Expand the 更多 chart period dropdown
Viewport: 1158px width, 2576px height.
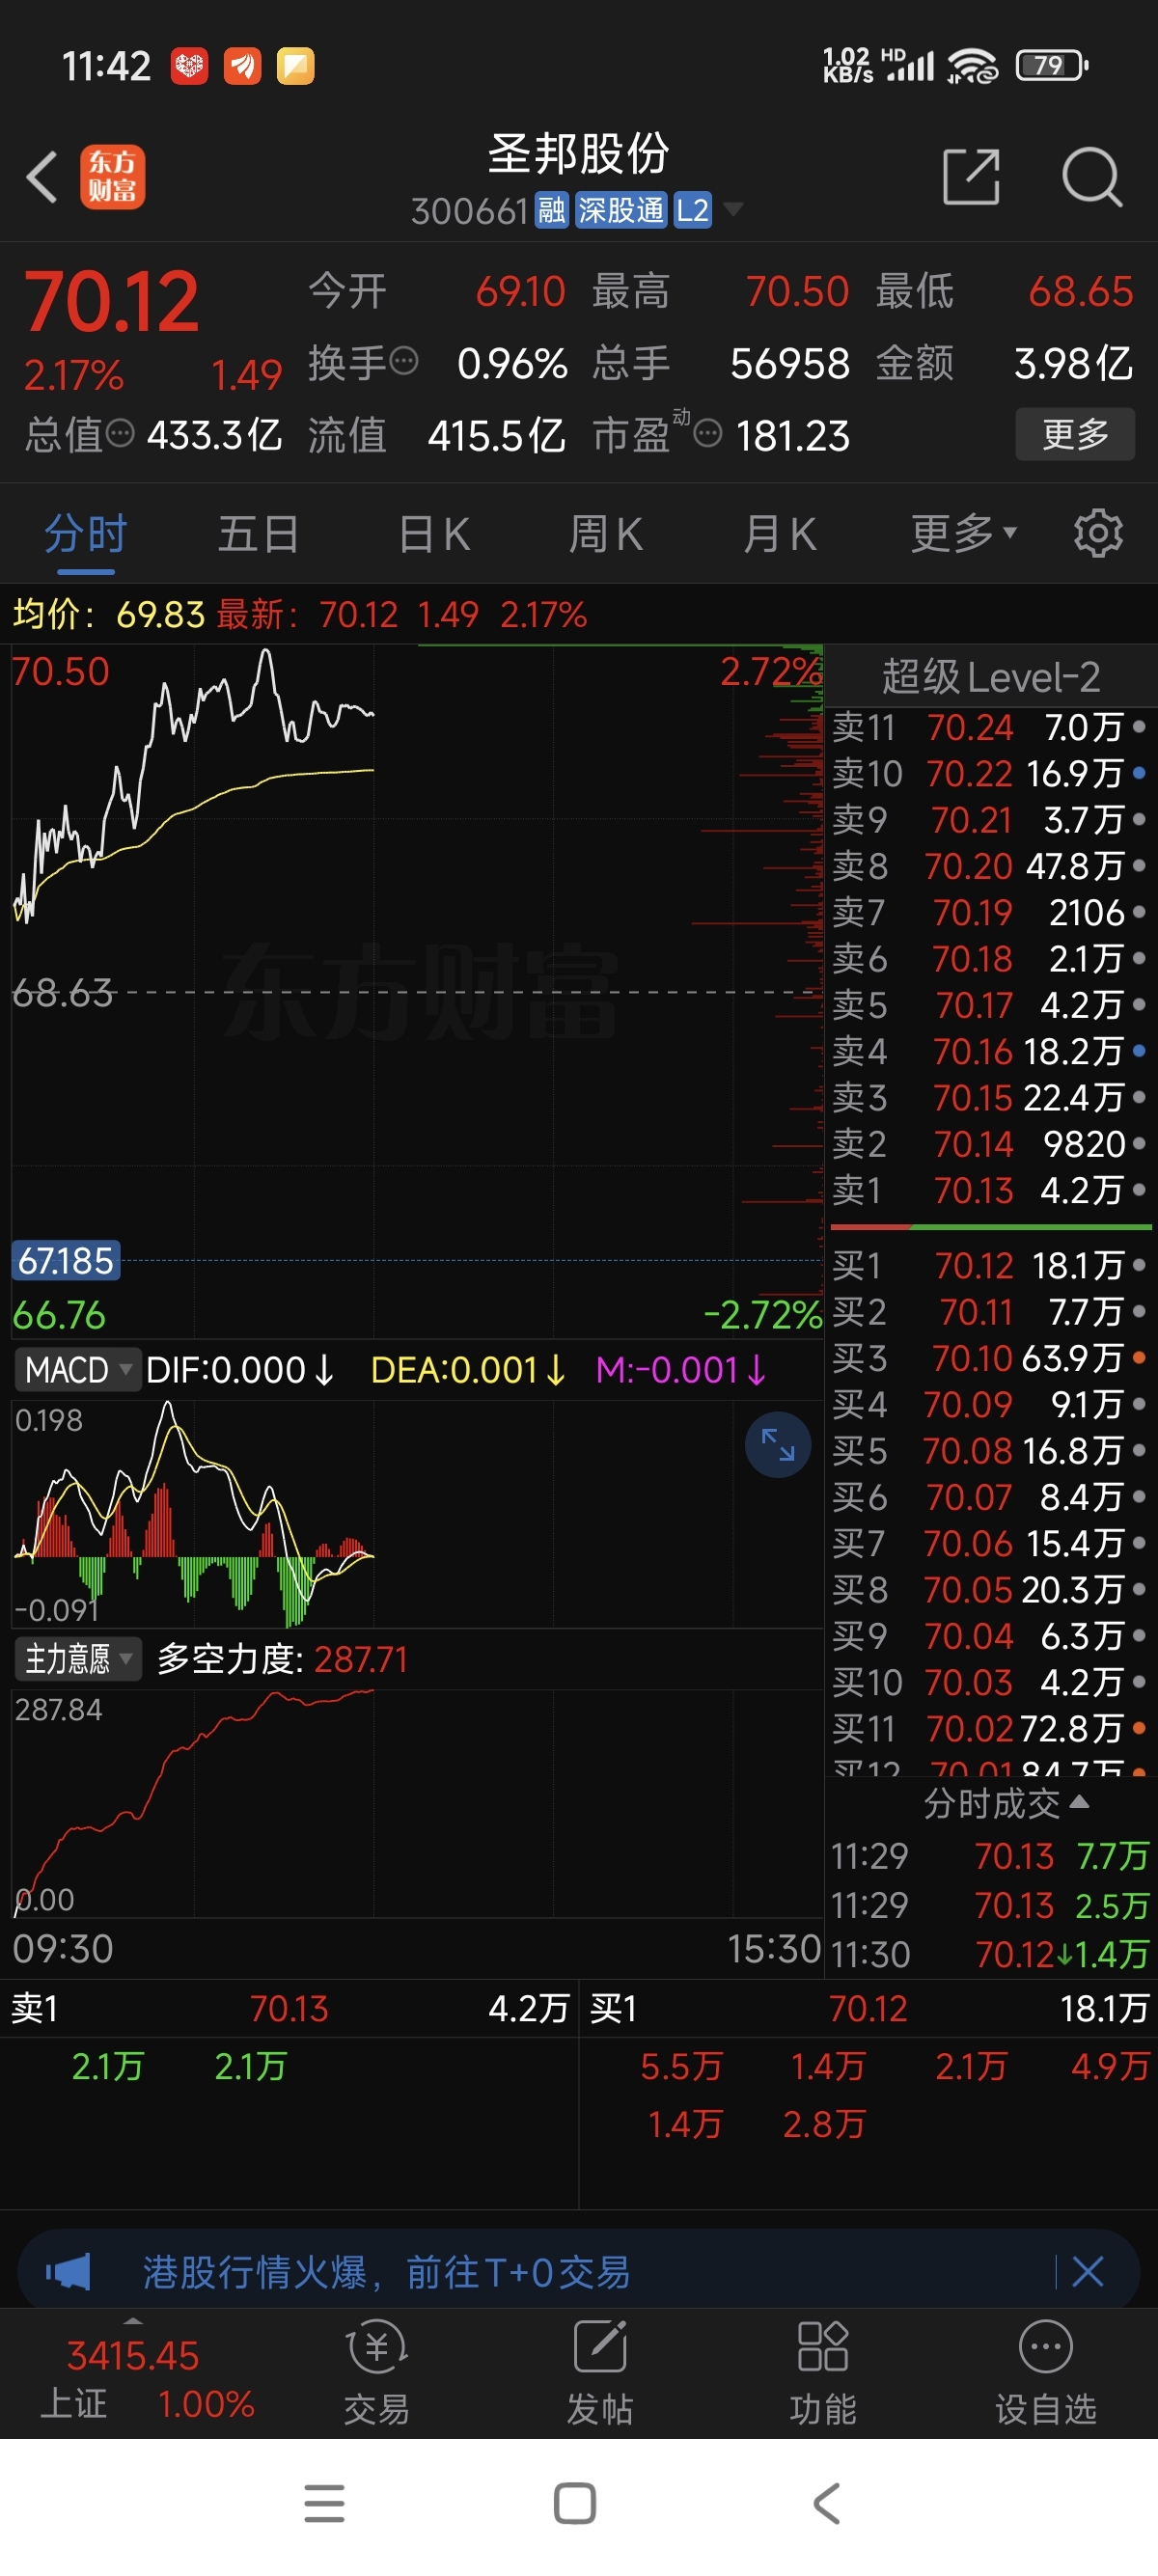click(963, 534)
